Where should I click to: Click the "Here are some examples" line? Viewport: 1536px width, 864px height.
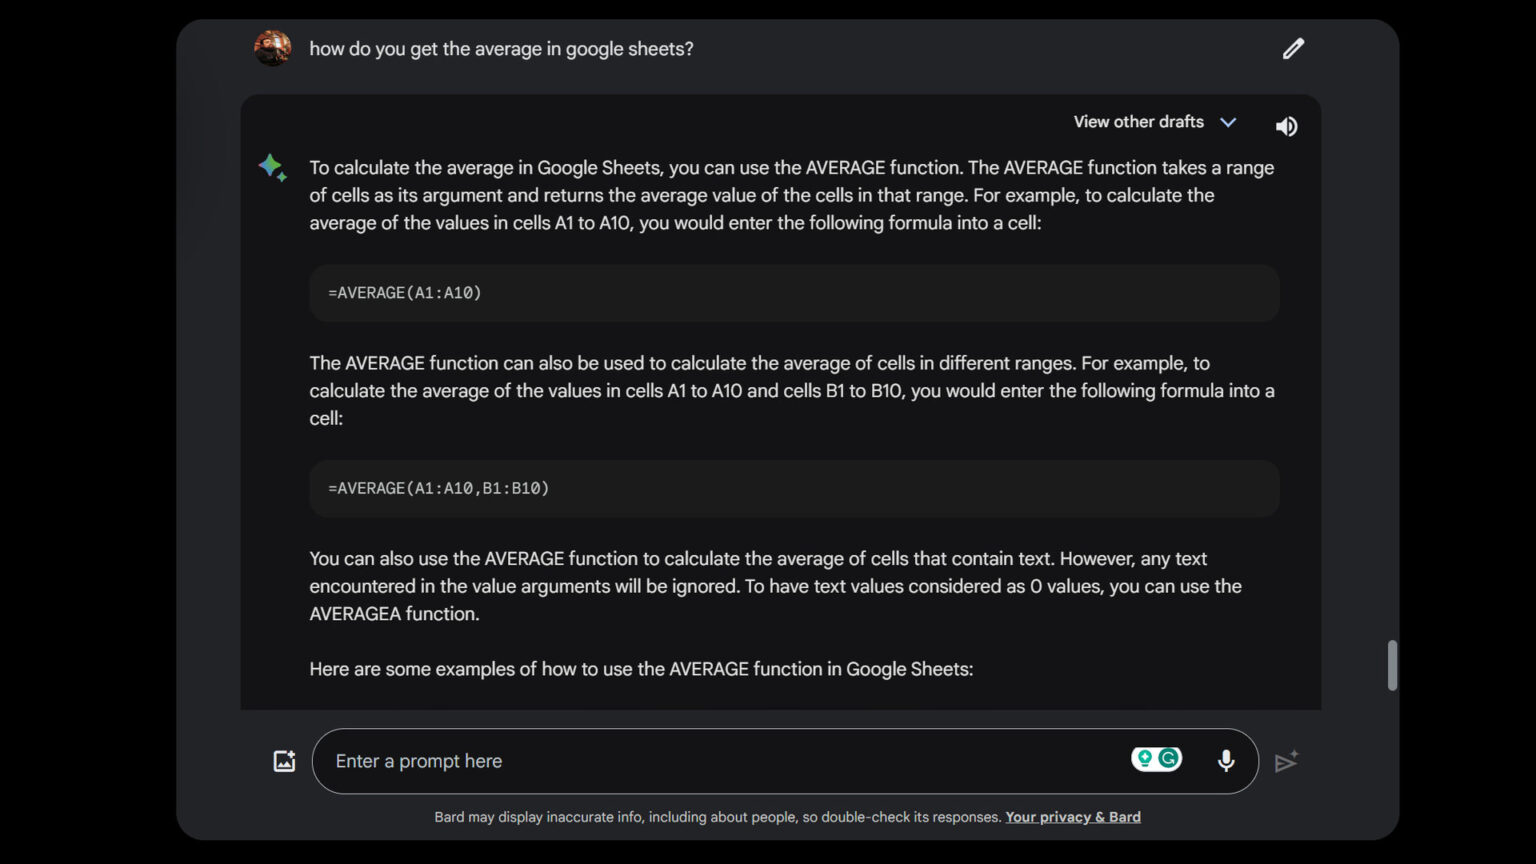(x=641, y=669)
